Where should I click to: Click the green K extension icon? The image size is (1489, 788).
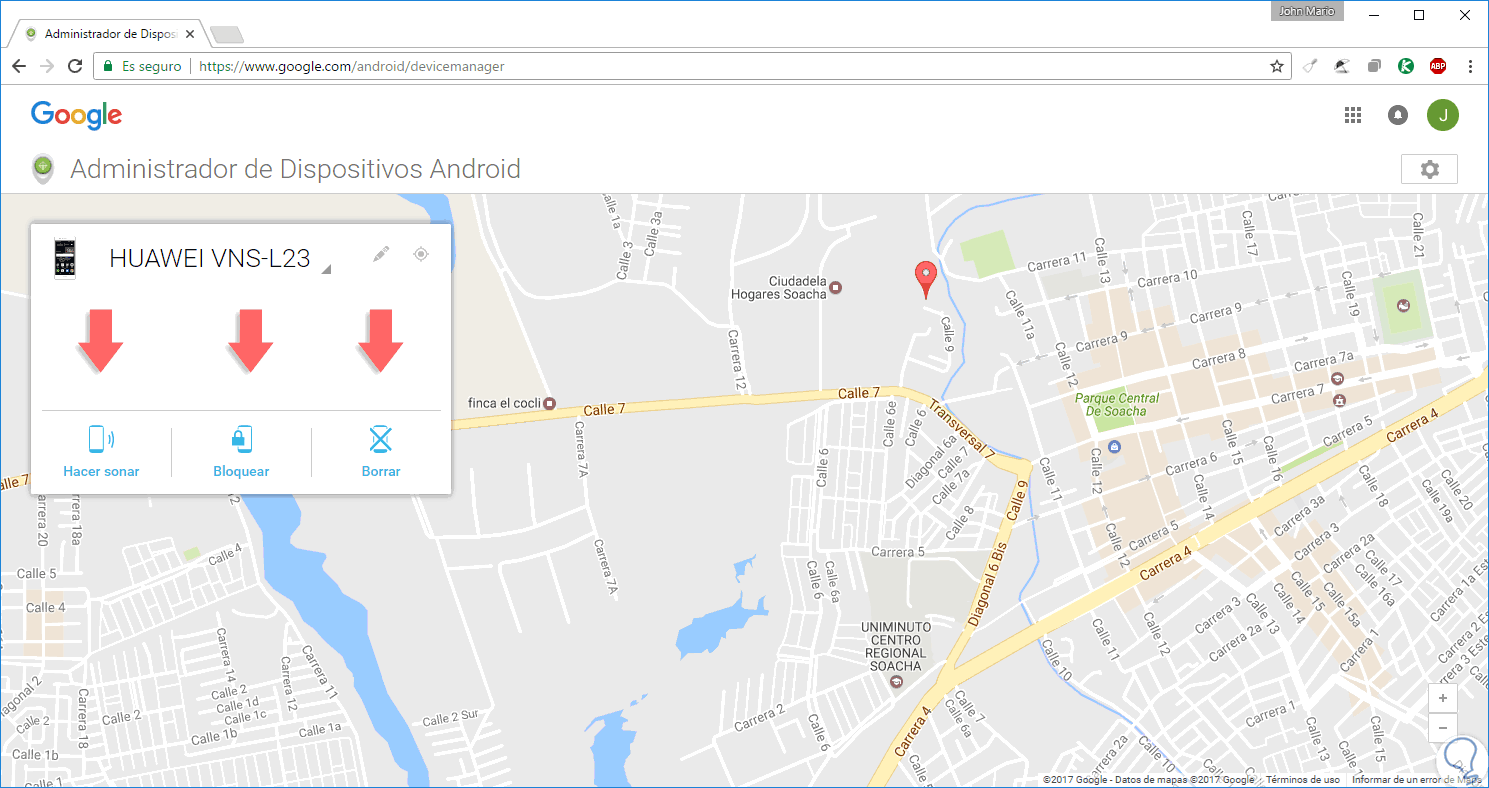click(1405, 66)
